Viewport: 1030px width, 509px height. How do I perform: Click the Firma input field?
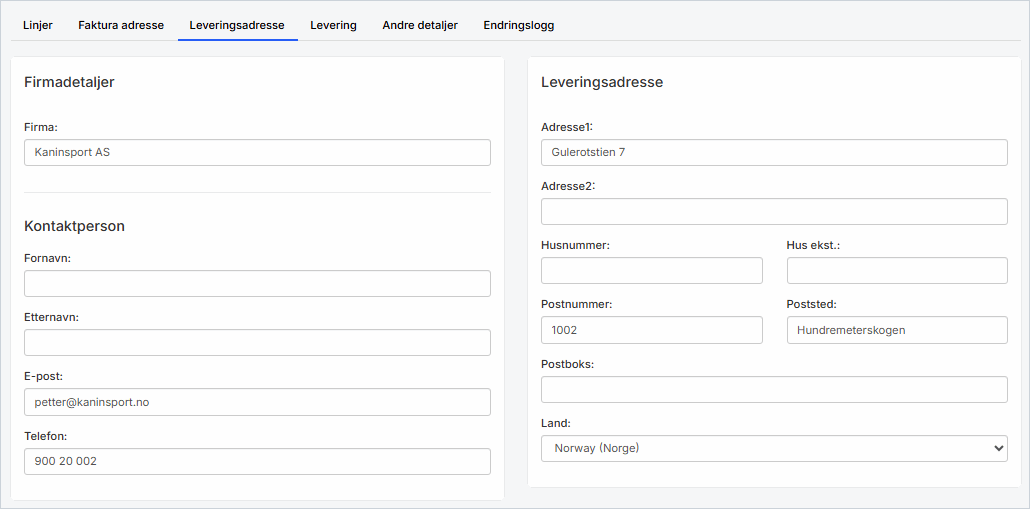(257, 152)
